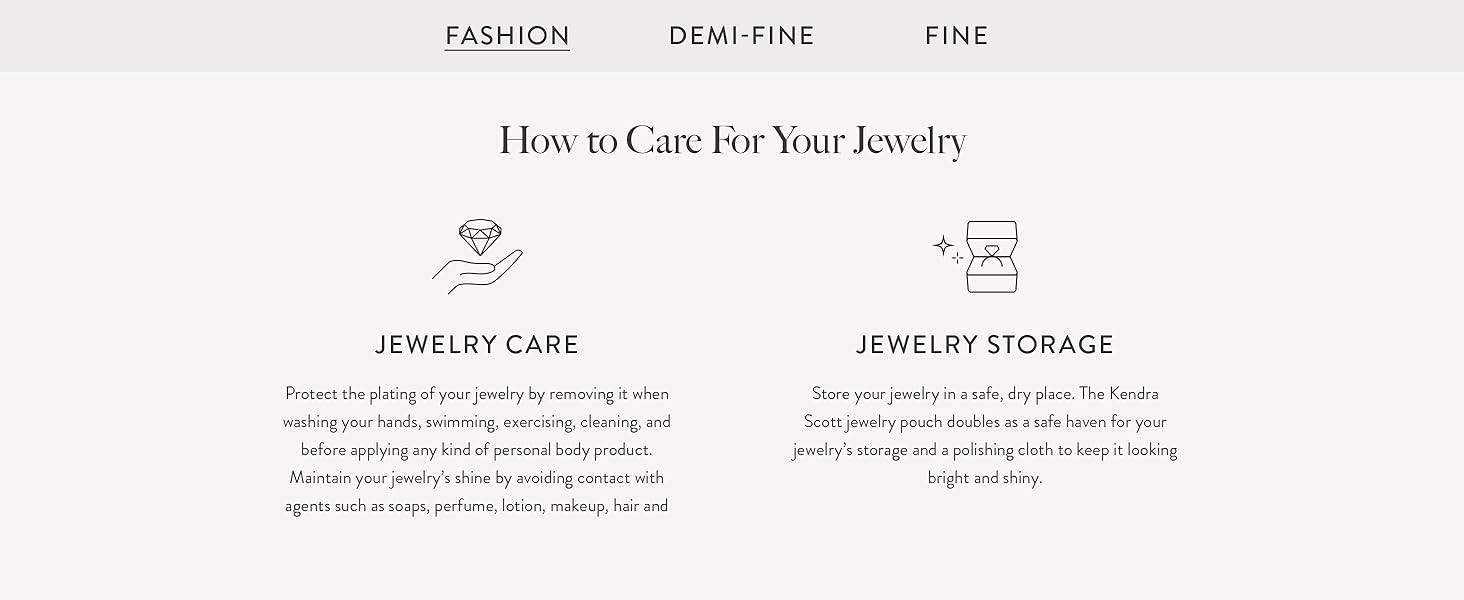Click the JEWELRY CARE heading
1464x600 pixels.
[477, 344]
